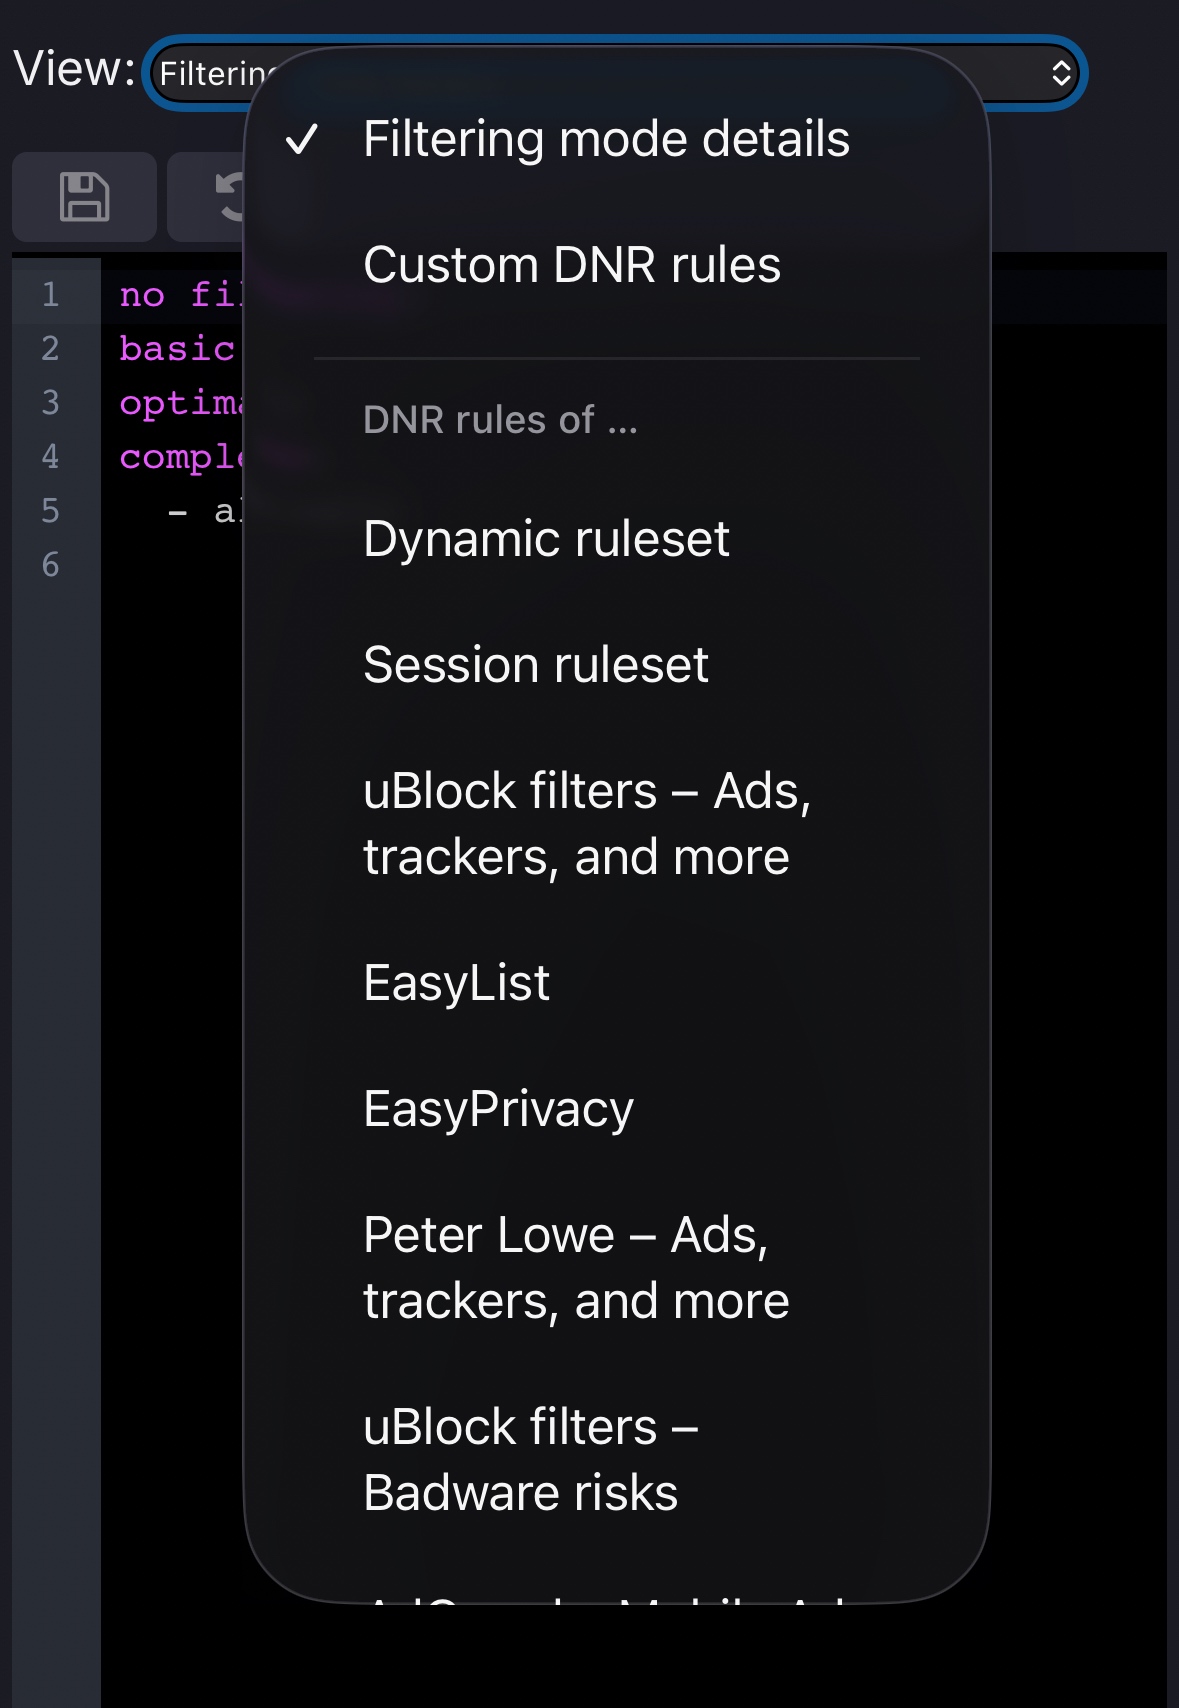
Task: Select uBlock filters – Badware risks
Action: click(x=530, y=1460)
